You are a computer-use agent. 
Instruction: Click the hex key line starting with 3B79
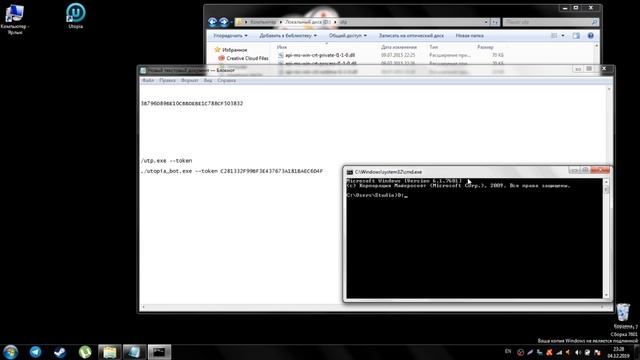pos(192,104)
